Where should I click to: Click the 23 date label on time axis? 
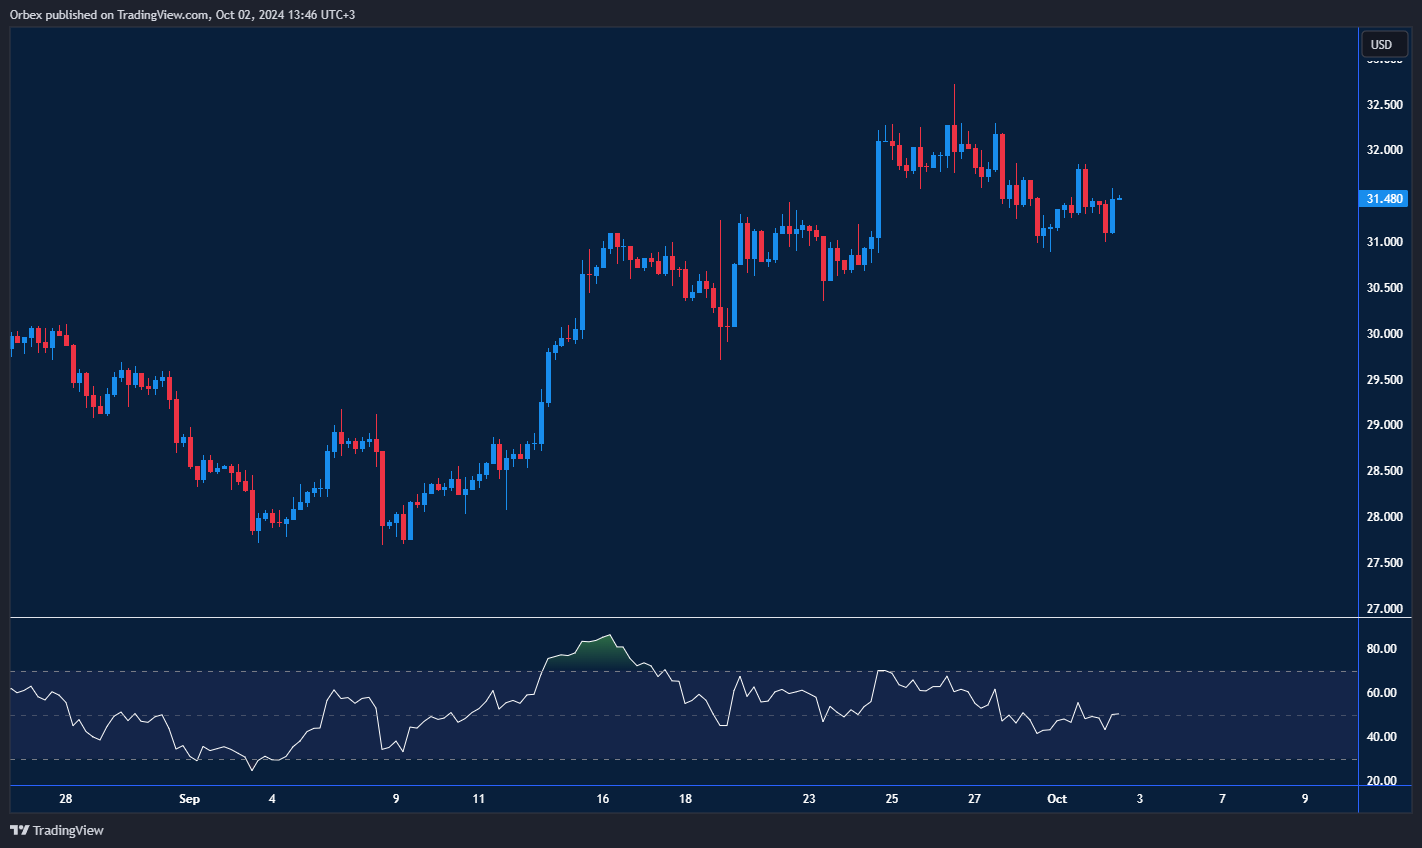pos(809,799)
